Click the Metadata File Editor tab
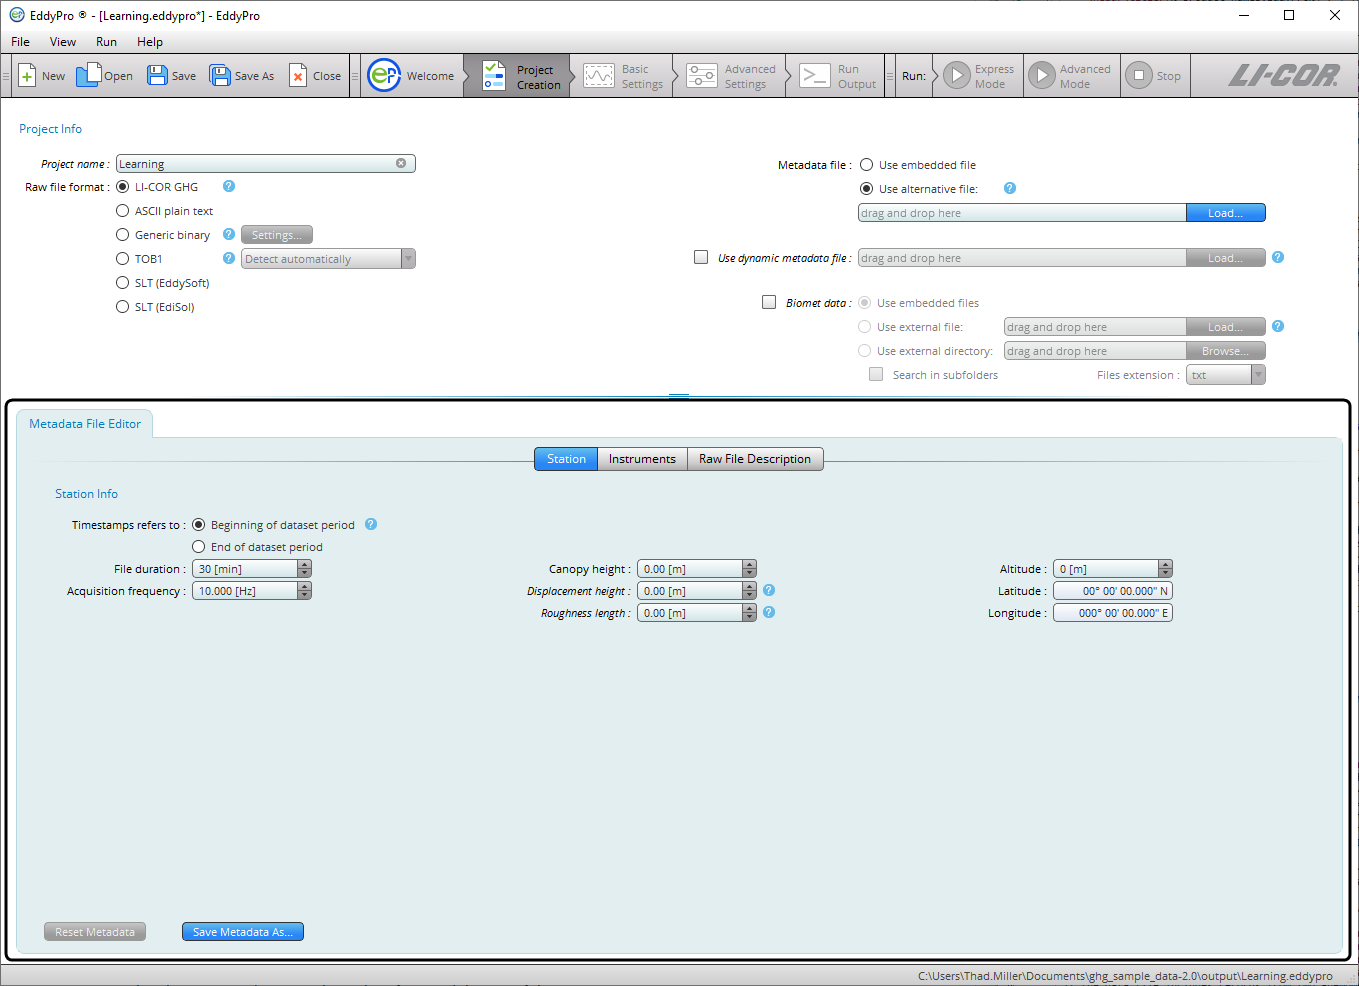The image size is (1359, 986). pyautogui.click(x=85, y=424)
